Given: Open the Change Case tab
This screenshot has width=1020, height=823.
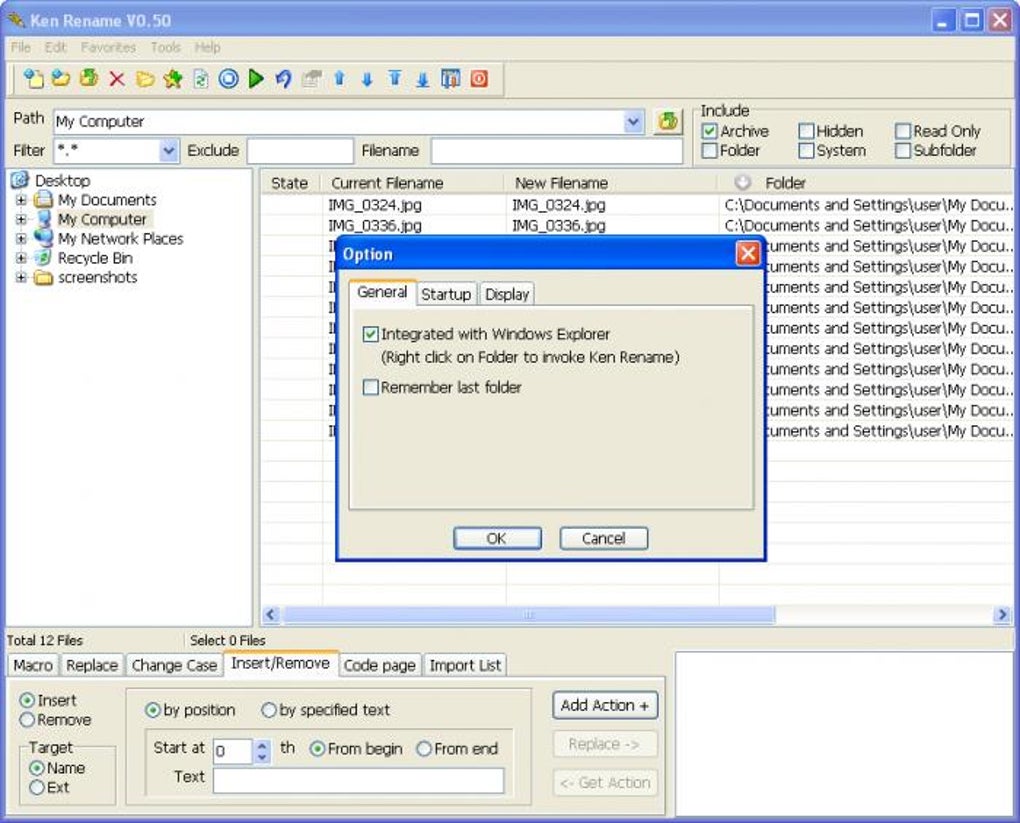Looking at the screenshot, I should point(174,666).
